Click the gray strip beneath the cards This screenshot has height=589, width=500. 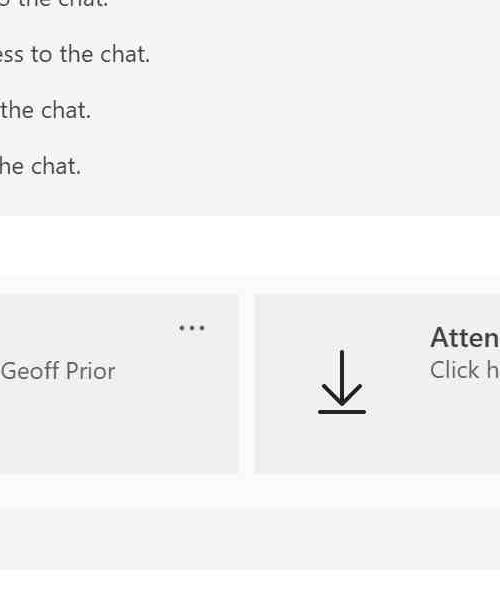click(250, 538)
